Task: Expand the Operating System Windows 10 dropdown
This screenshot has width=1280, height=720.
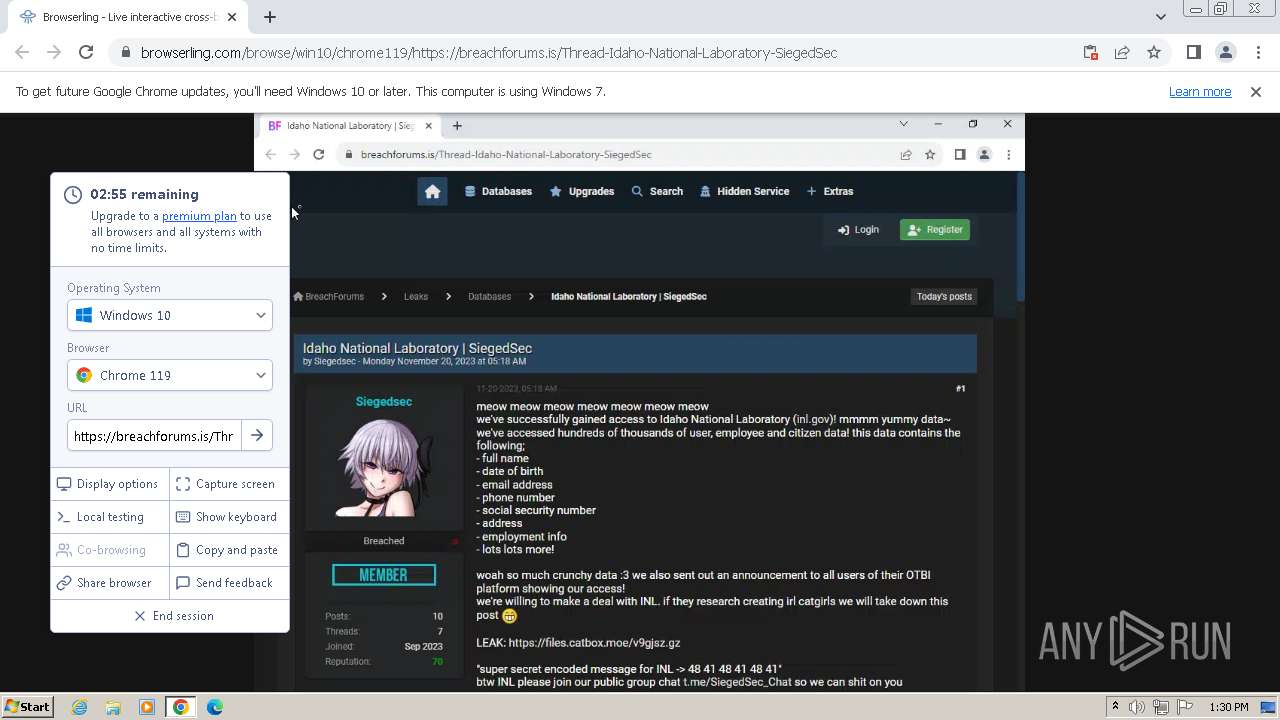Action: click(170, 315)
